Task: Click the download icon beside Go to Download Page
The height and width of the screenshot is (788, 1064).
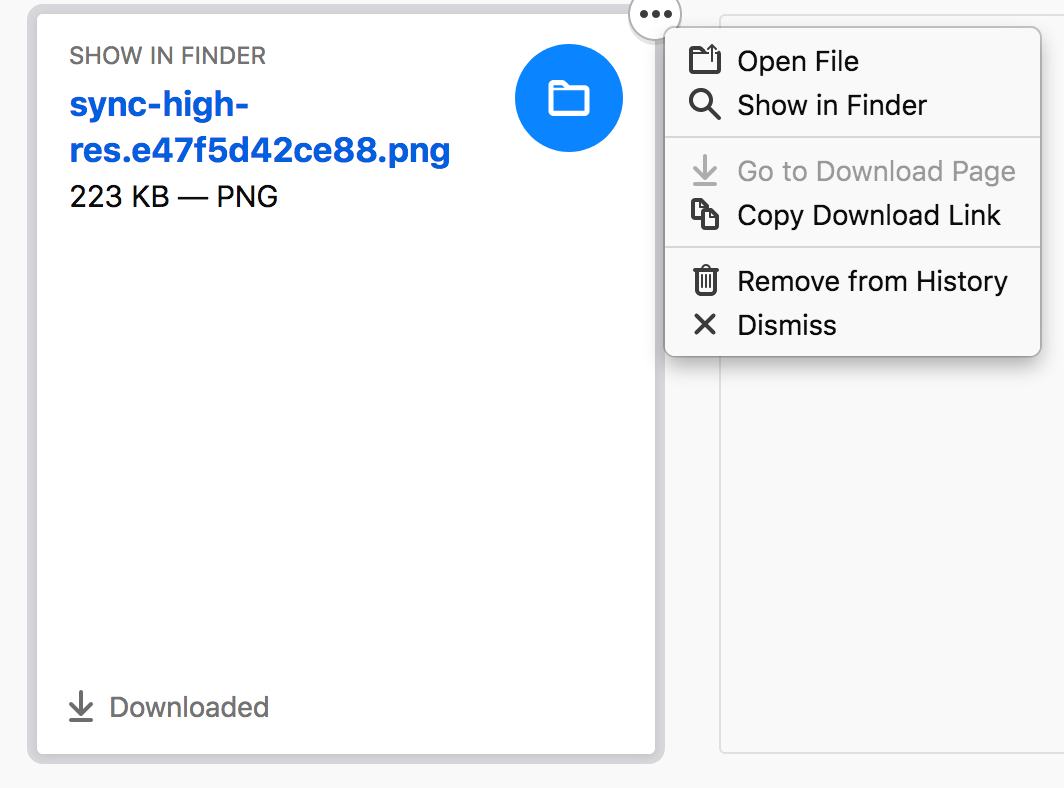Action: [705, 170]
